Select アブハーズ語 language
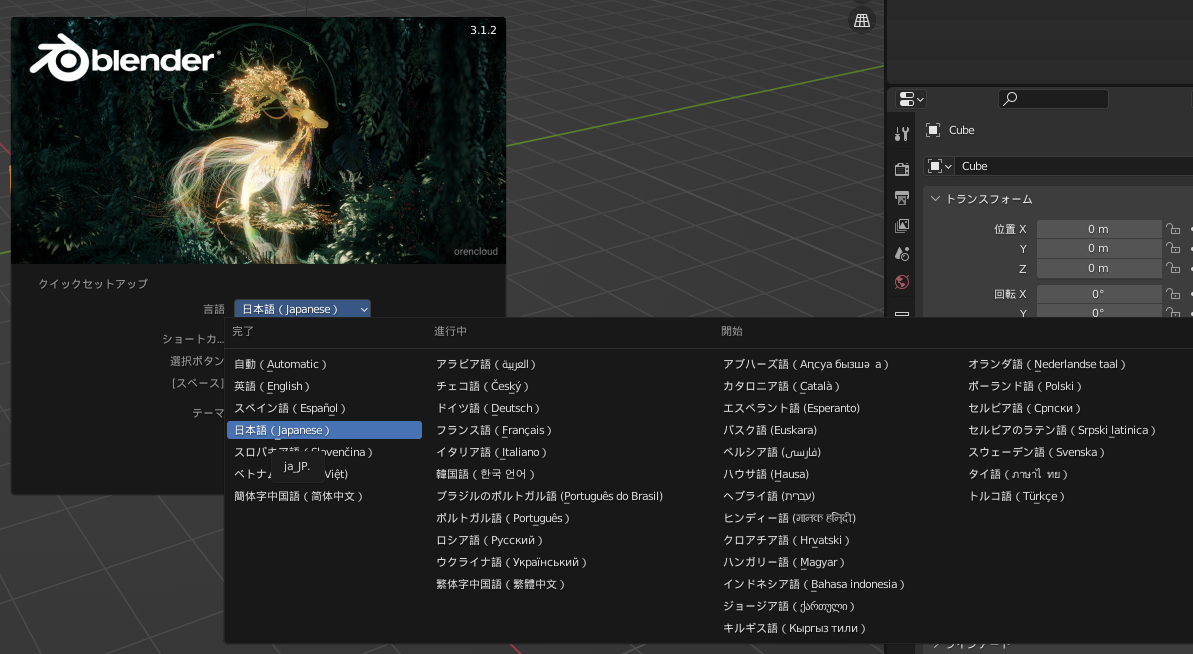Image resolution: width=1193 pixels, height=654 pixels. coord(806,364)
